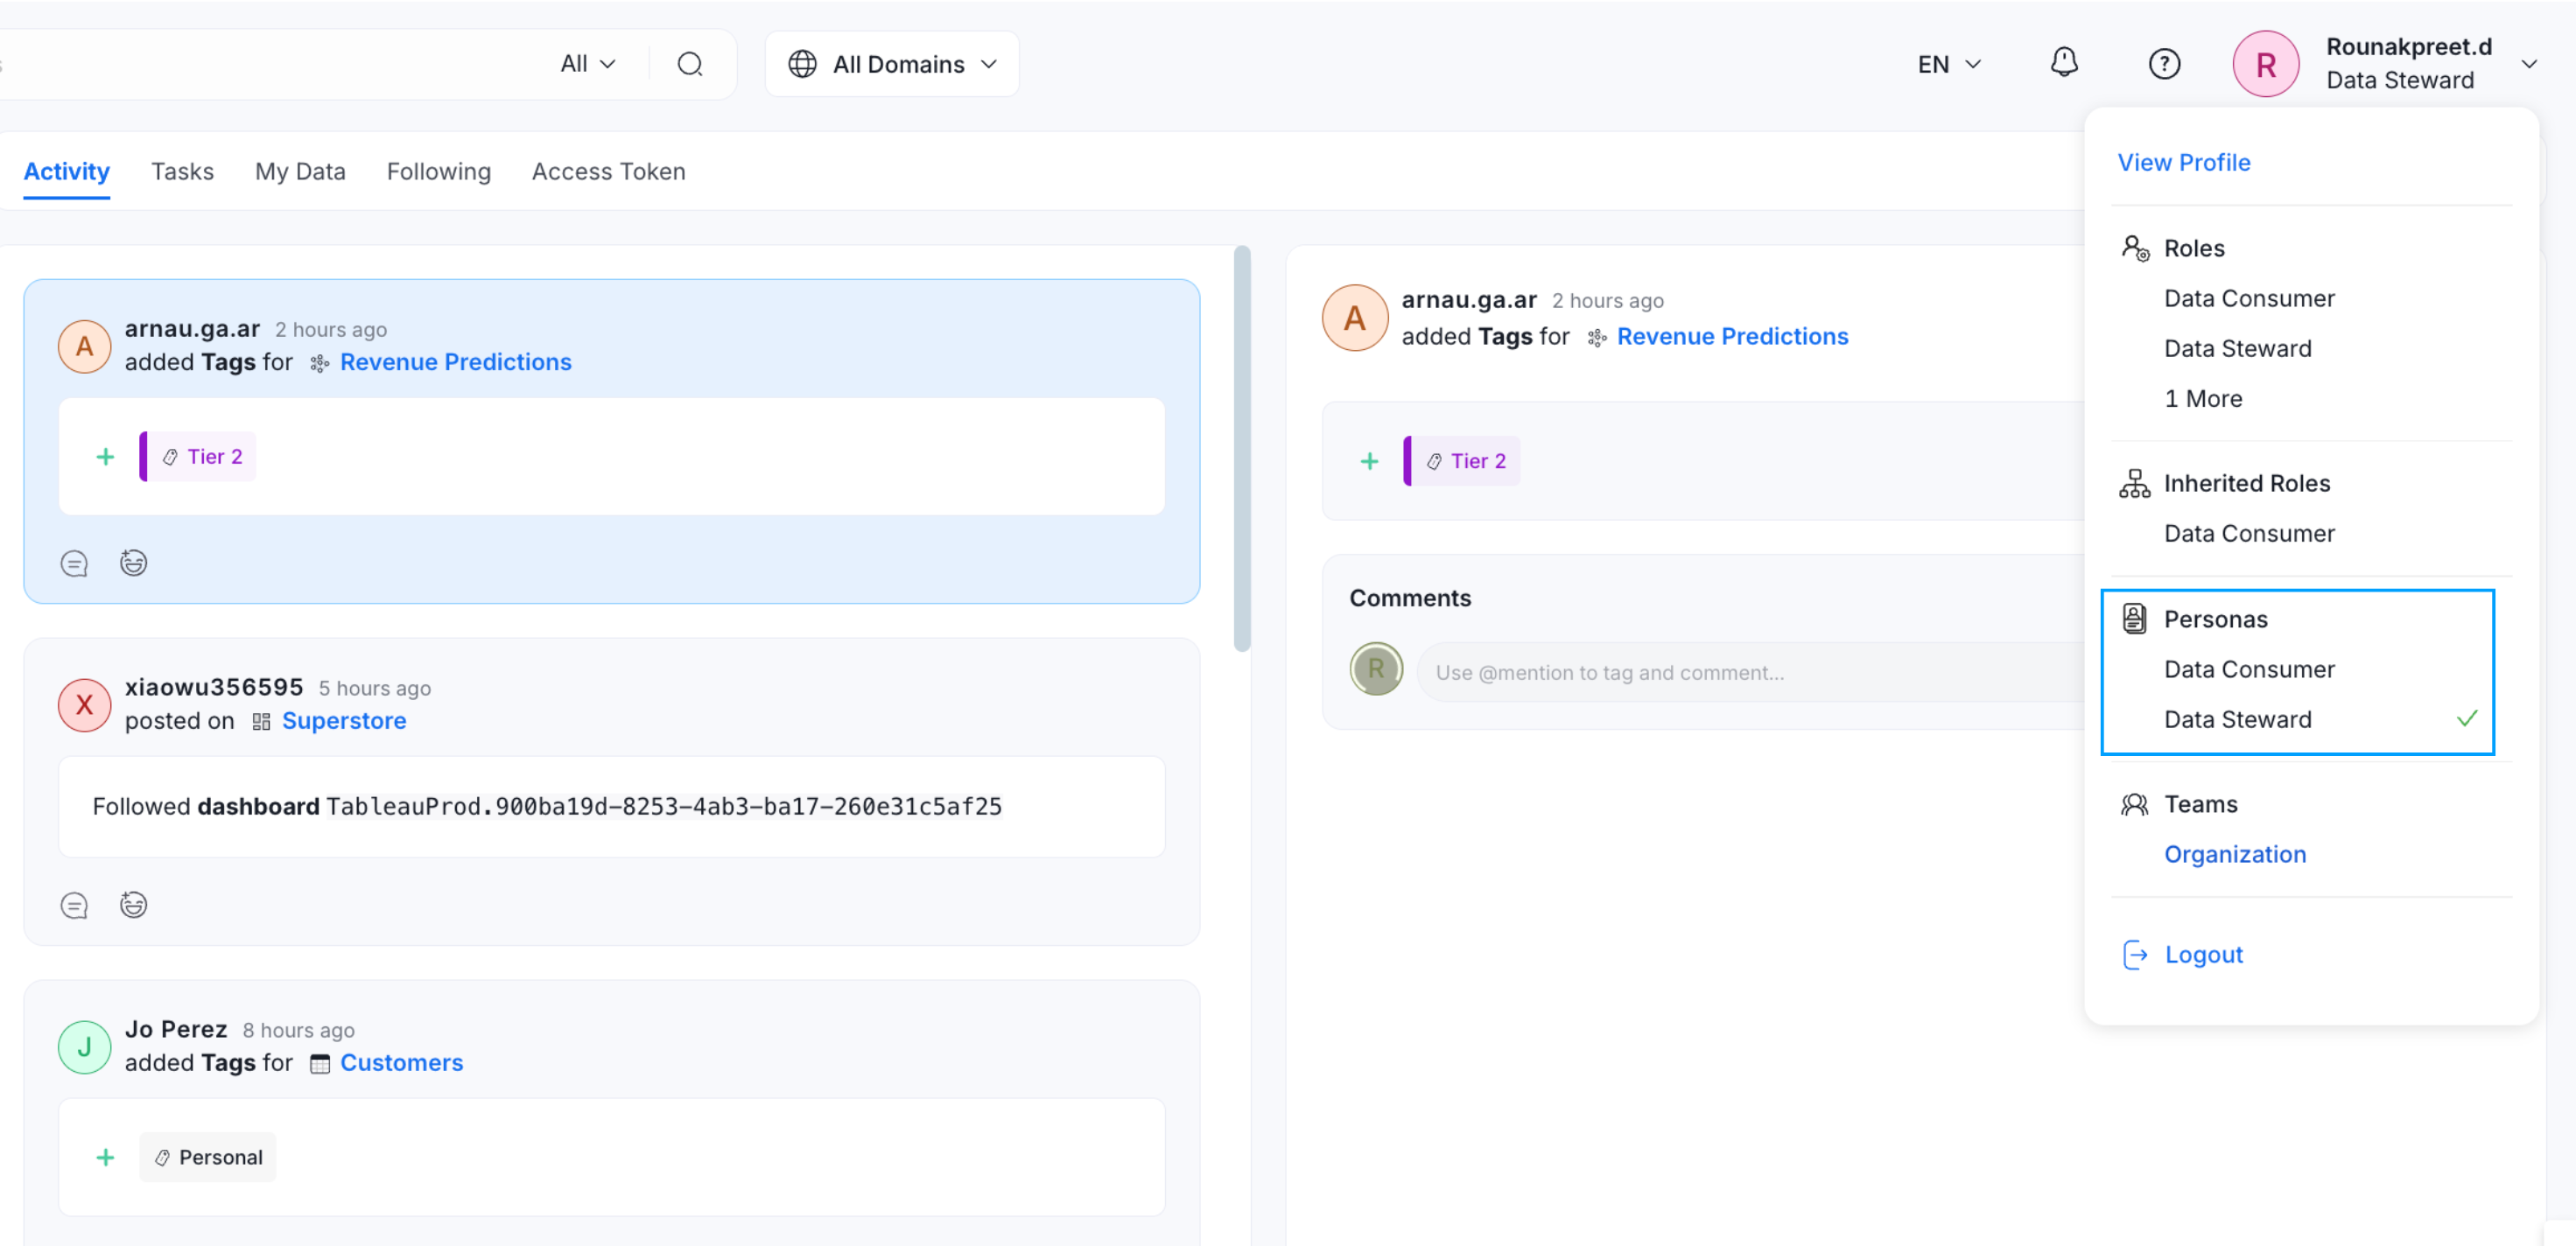The height and width of the screenshot is (1246, 2576).
Task: Click Logout in the user menu
Action: (x=2203, y=954)
